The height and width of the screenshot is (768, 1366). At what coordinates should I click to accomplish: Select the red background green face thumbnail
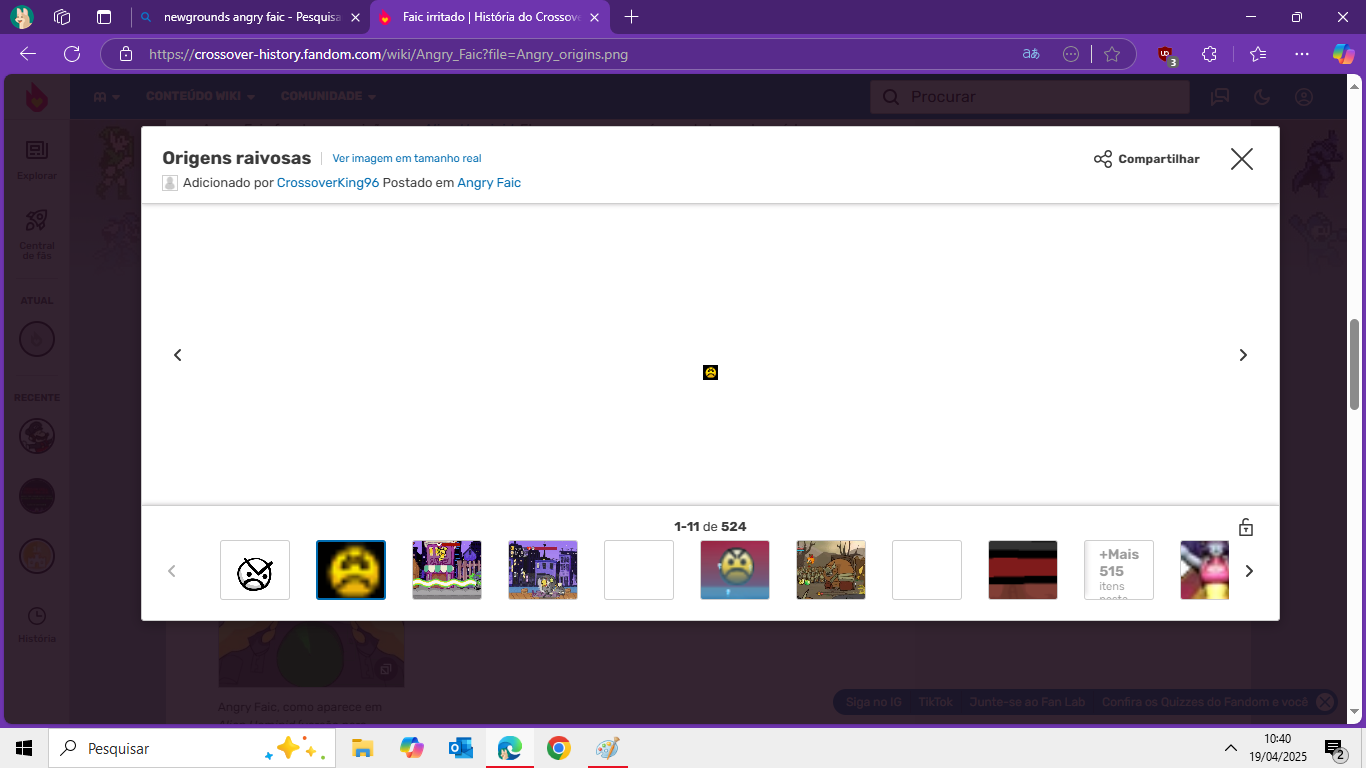coord(735,570)
